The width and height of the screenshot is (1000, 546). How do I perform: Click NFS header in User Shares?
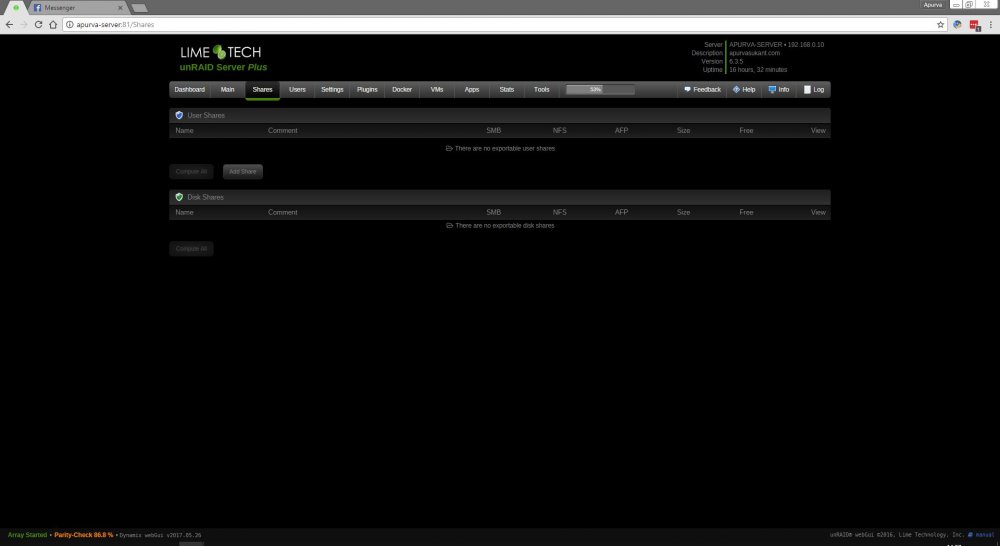(x=559, y=131)
